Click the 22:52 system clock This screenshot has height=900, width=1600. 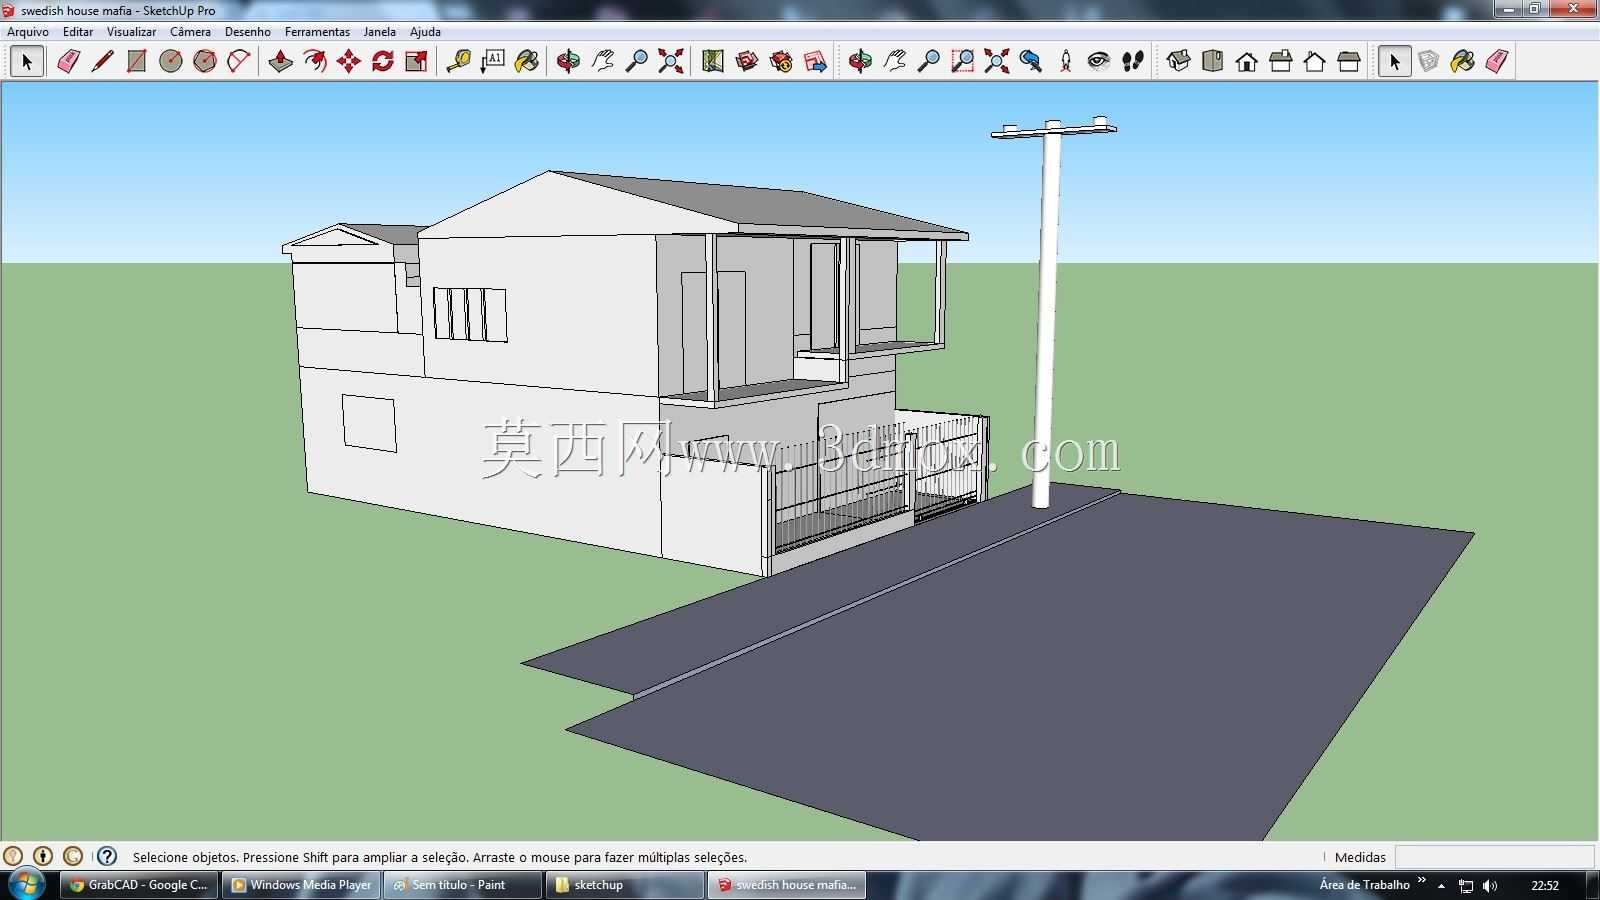[x=1545, y=886]
